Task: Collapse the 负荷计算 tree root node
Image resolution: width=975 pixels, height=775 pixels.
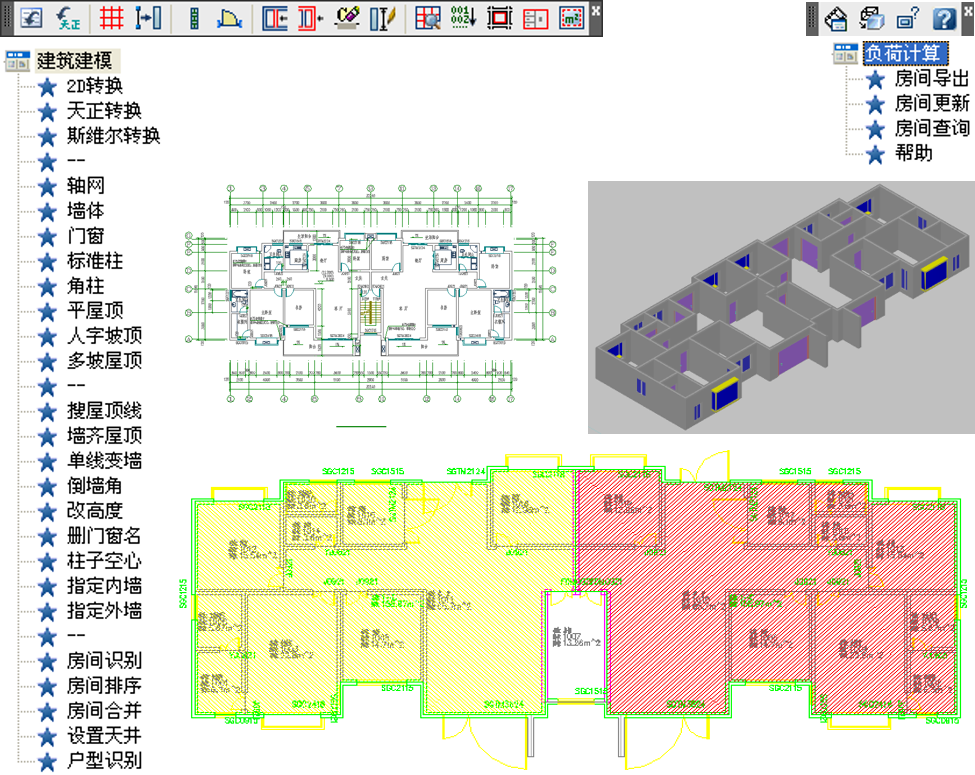Action: click(x=845, y=53)
